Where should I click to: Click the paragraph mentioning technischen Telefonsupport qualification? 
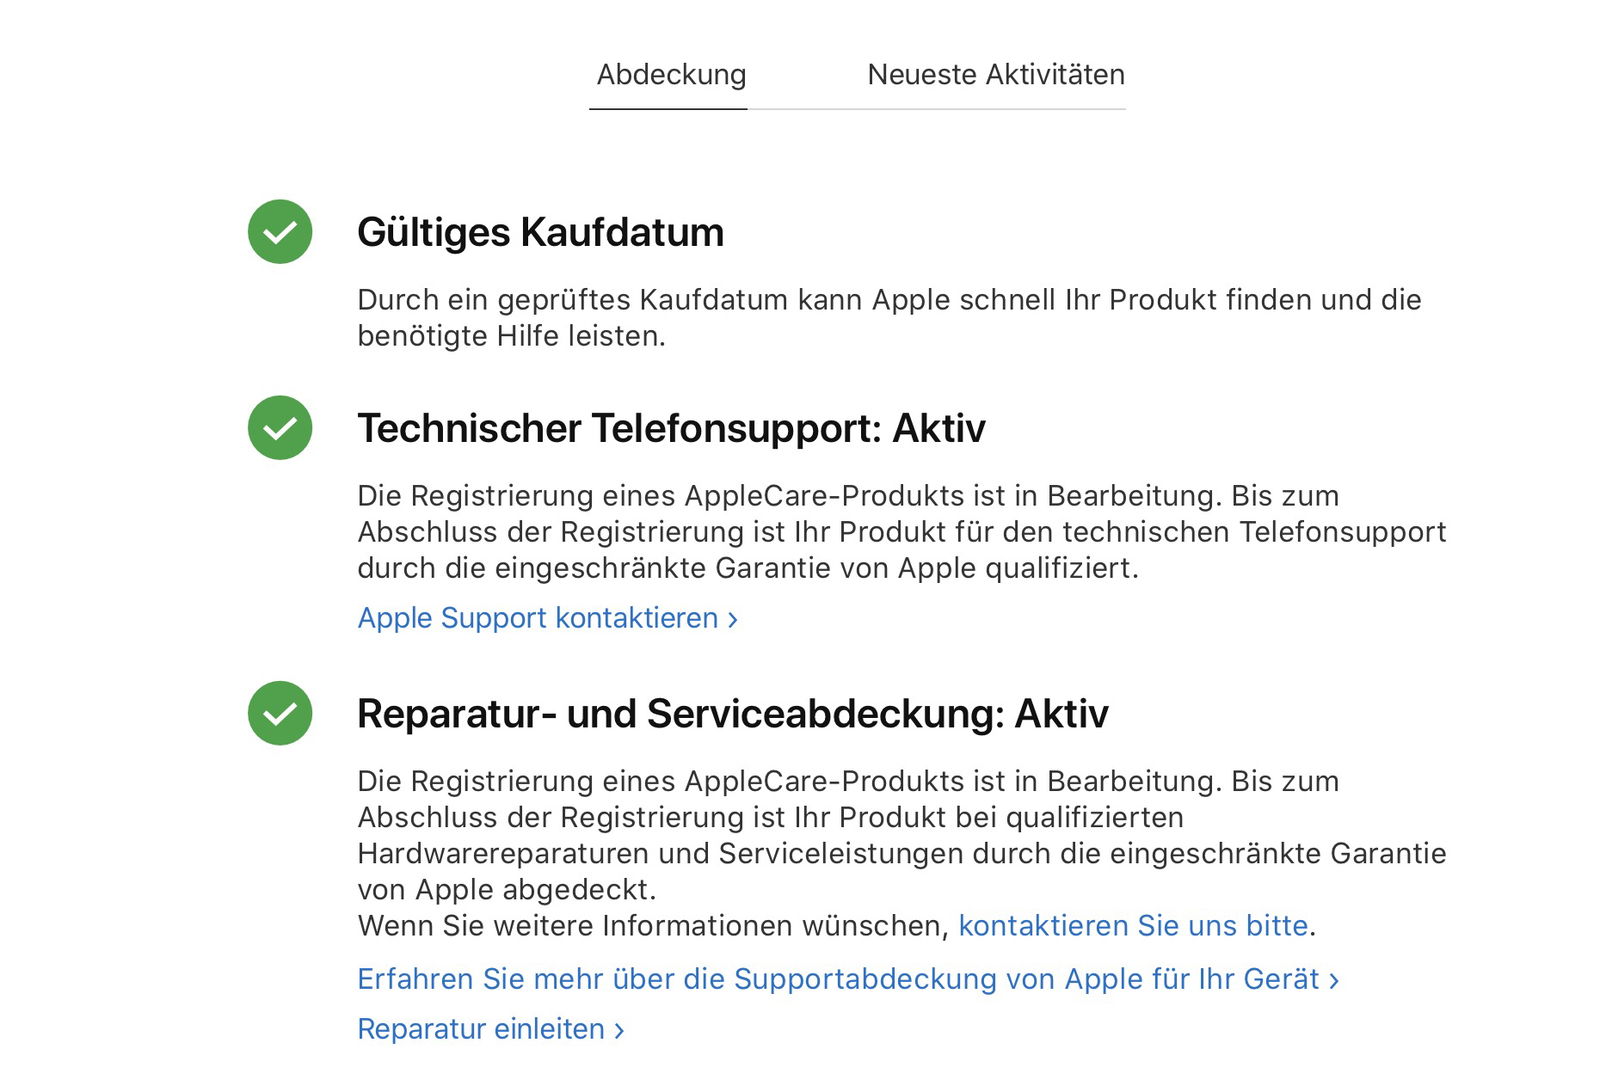click(x=902, y=532)
